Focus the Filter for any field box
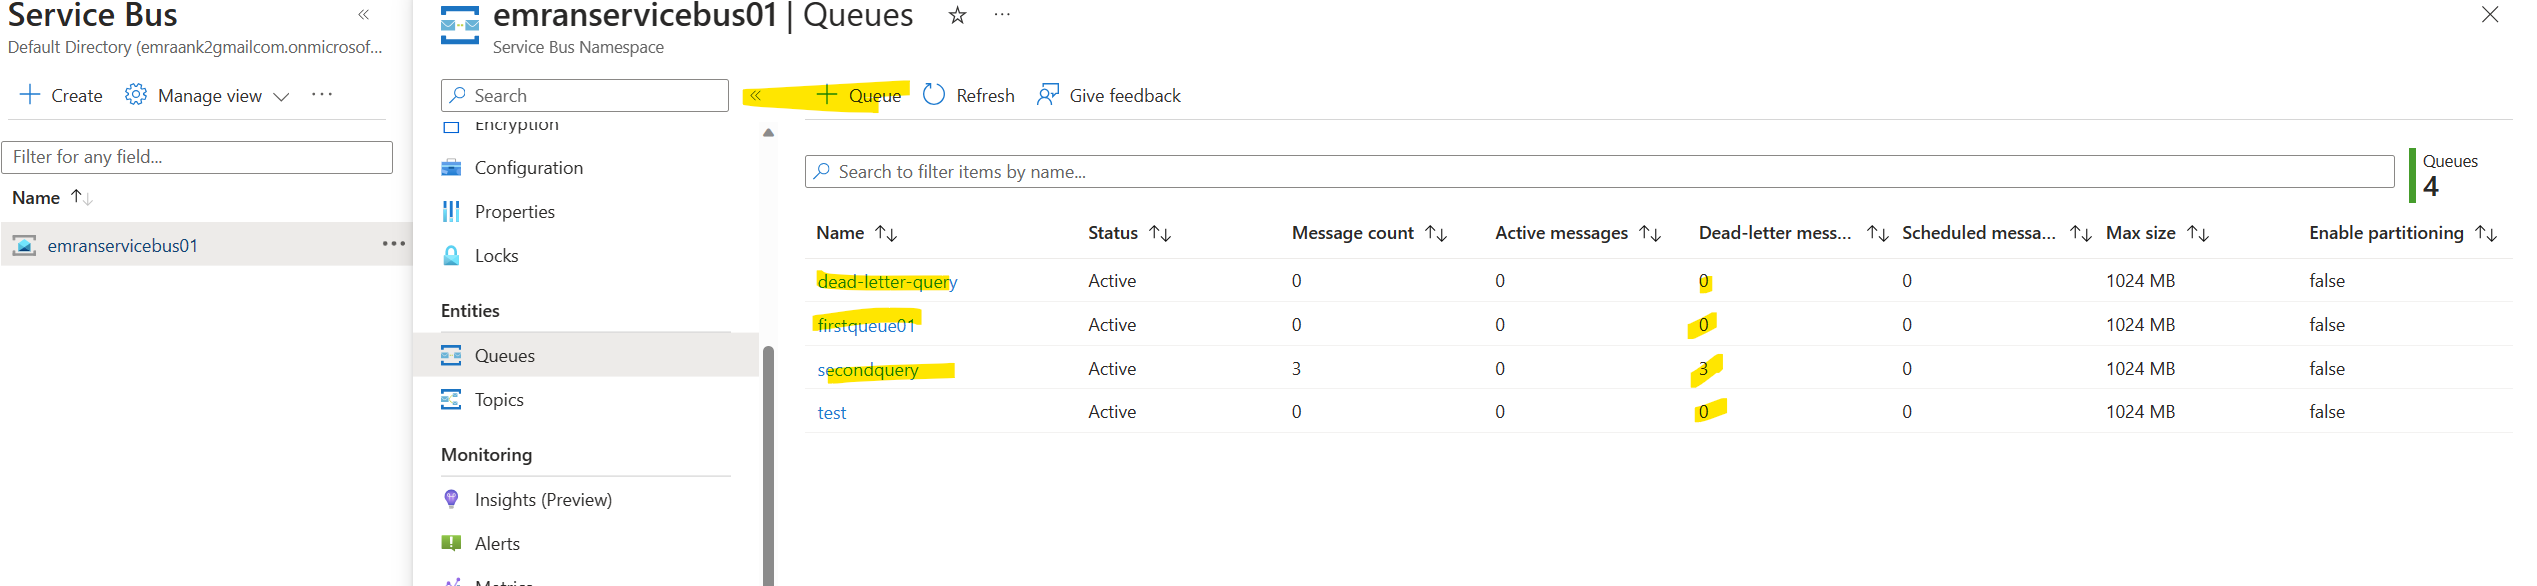The width and height of the screenshot is (2537, 586). 198,157
